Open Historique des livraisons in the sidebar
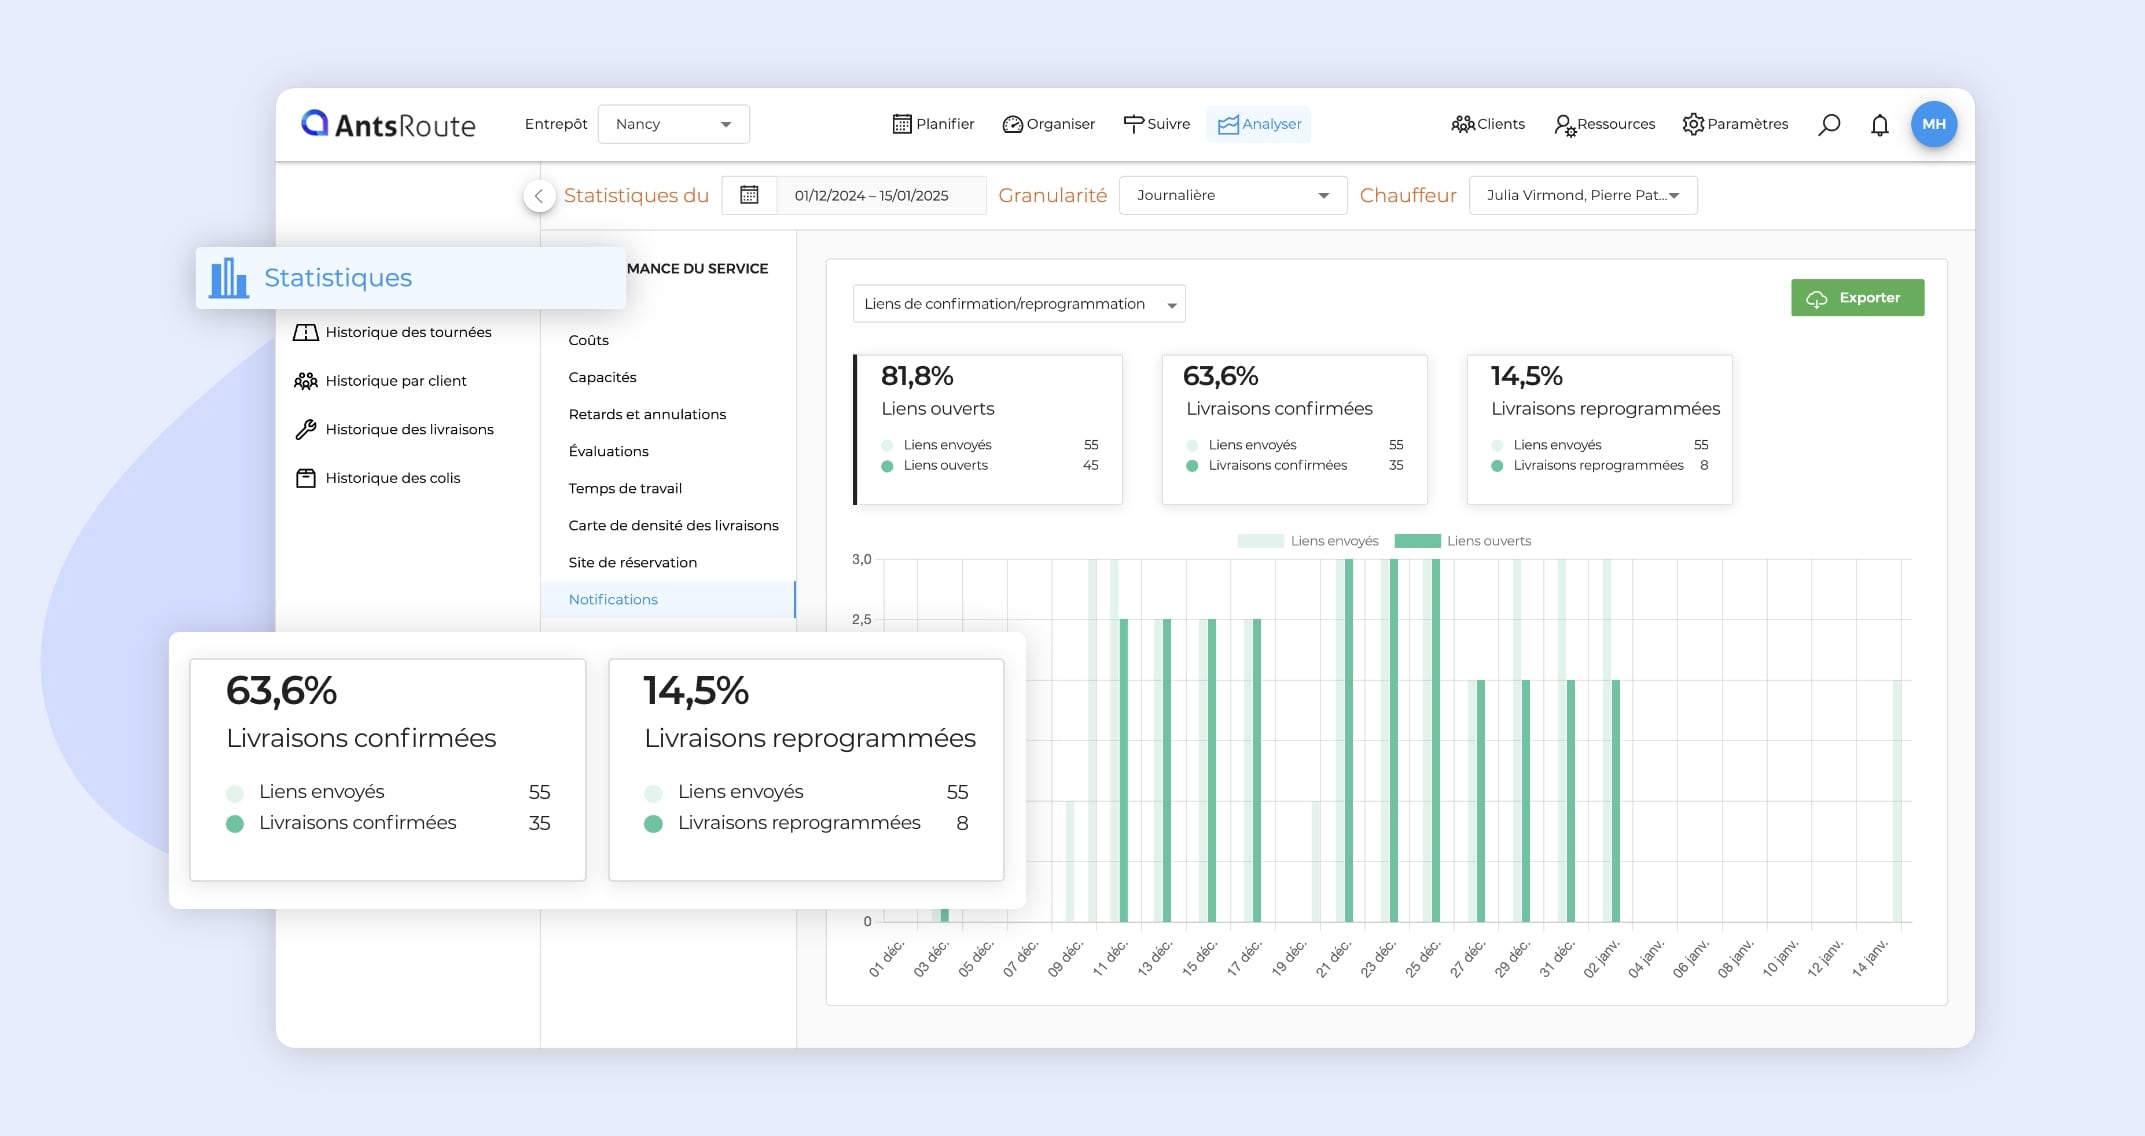The width and height of the screenshot is (2145, 1136). (408, 429)
